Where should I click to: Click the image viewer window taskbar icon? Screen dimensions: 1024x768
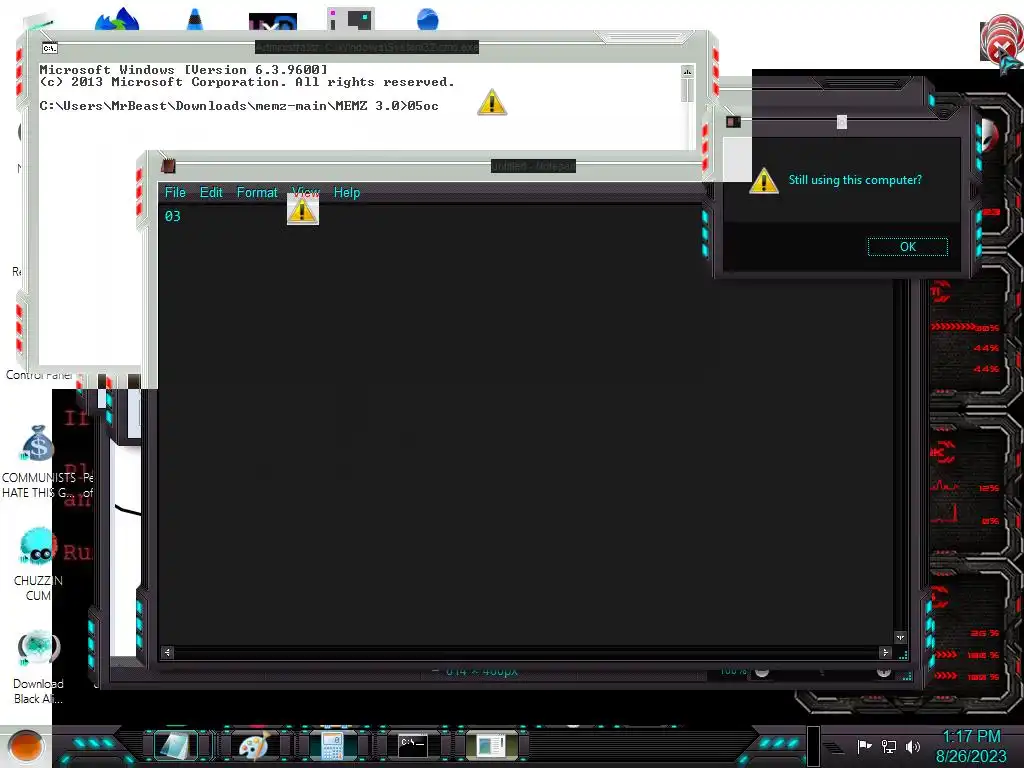pyautogui.click(x=491, y=746)
